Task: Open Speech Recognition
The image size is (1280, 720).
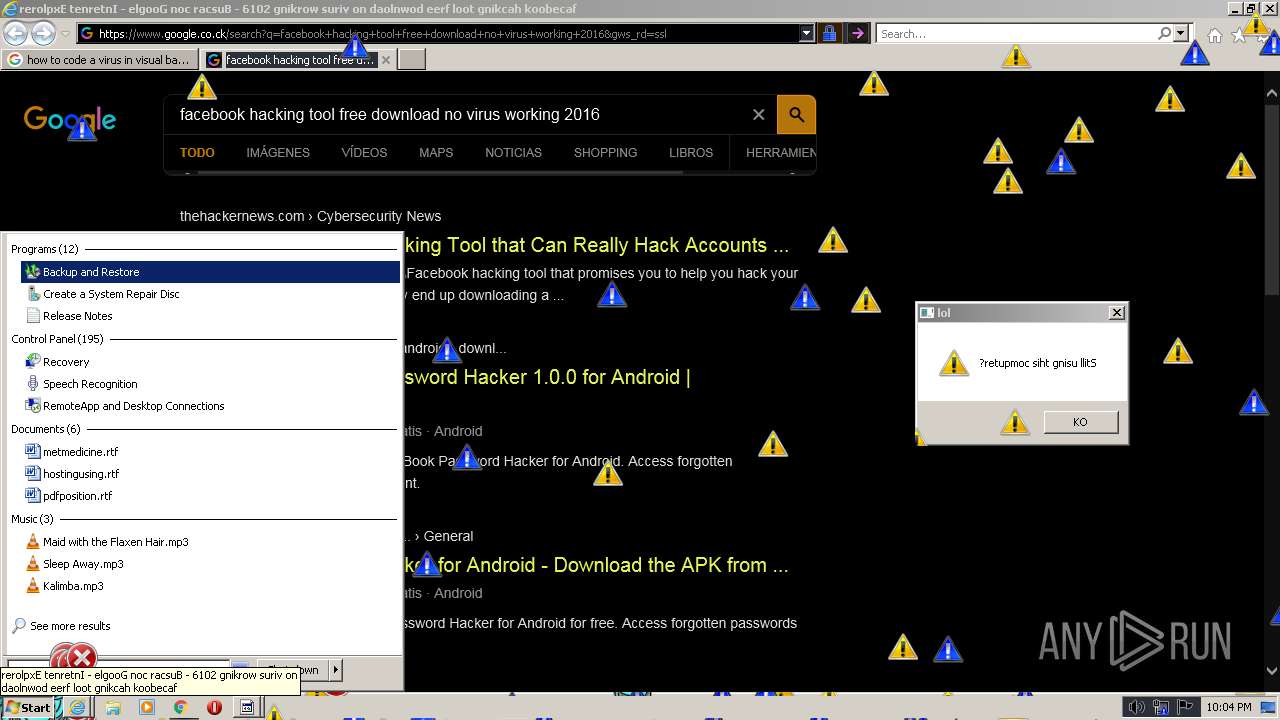Action: click(90, 384)
